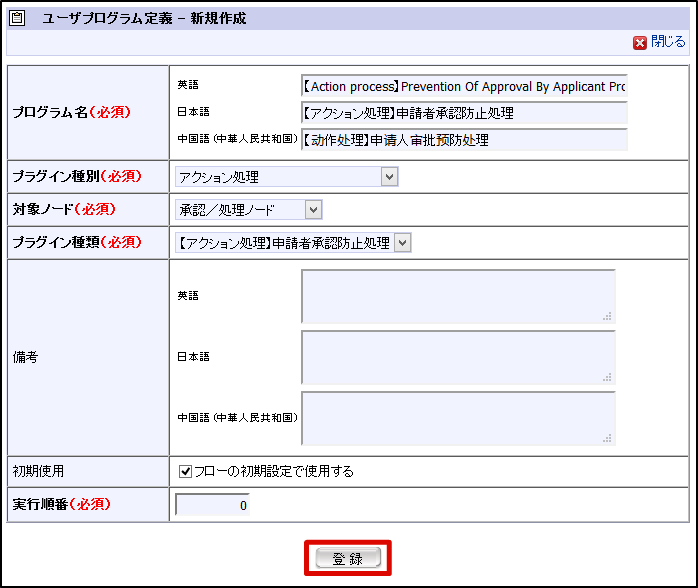698x588 pixels.
Task: Open the プラグイン種類 dropdown
Action: [x=292, y=242]
